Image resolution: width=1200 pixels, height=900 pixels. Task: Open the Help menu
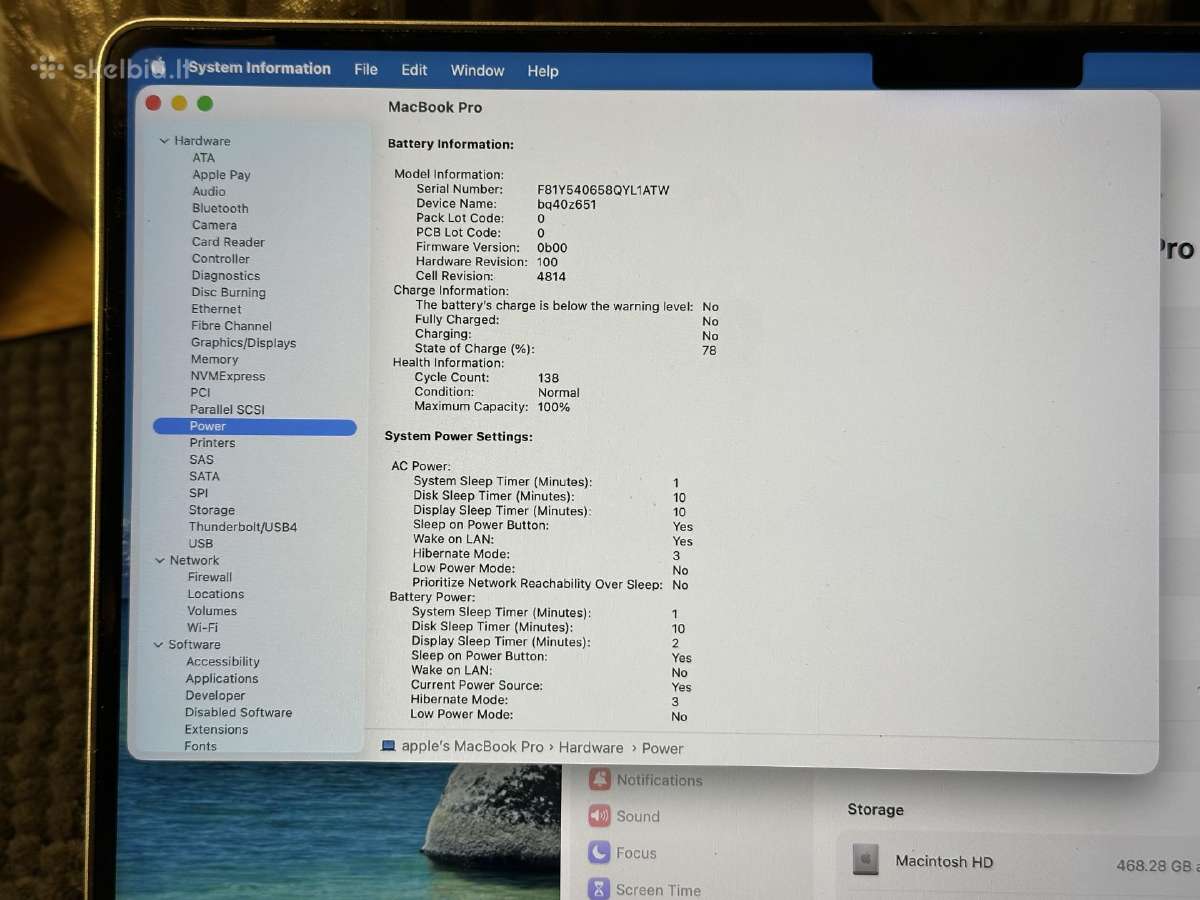(x=543, y=71)
